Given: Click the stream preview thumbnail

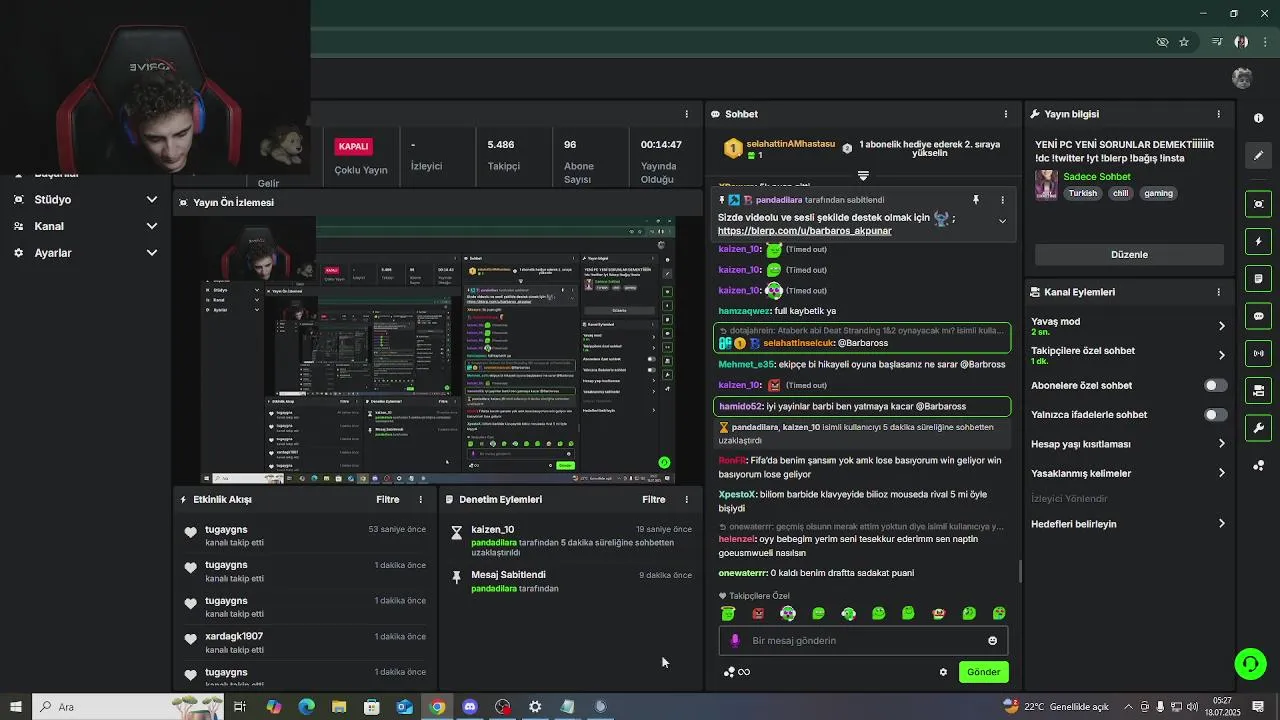Looking at the screenshot, I should [x=438, y=350].
